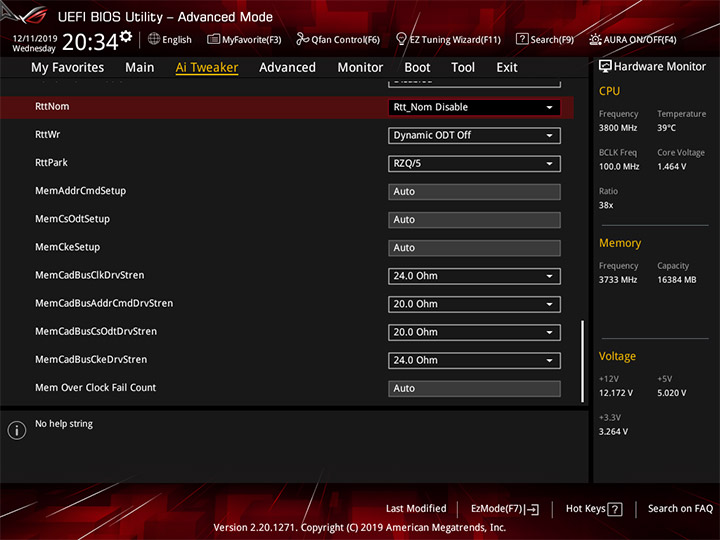720x540 pixels.
Task: Expand the MemCadBusClkDrvStren dropdown
Action: coord(474,276)
